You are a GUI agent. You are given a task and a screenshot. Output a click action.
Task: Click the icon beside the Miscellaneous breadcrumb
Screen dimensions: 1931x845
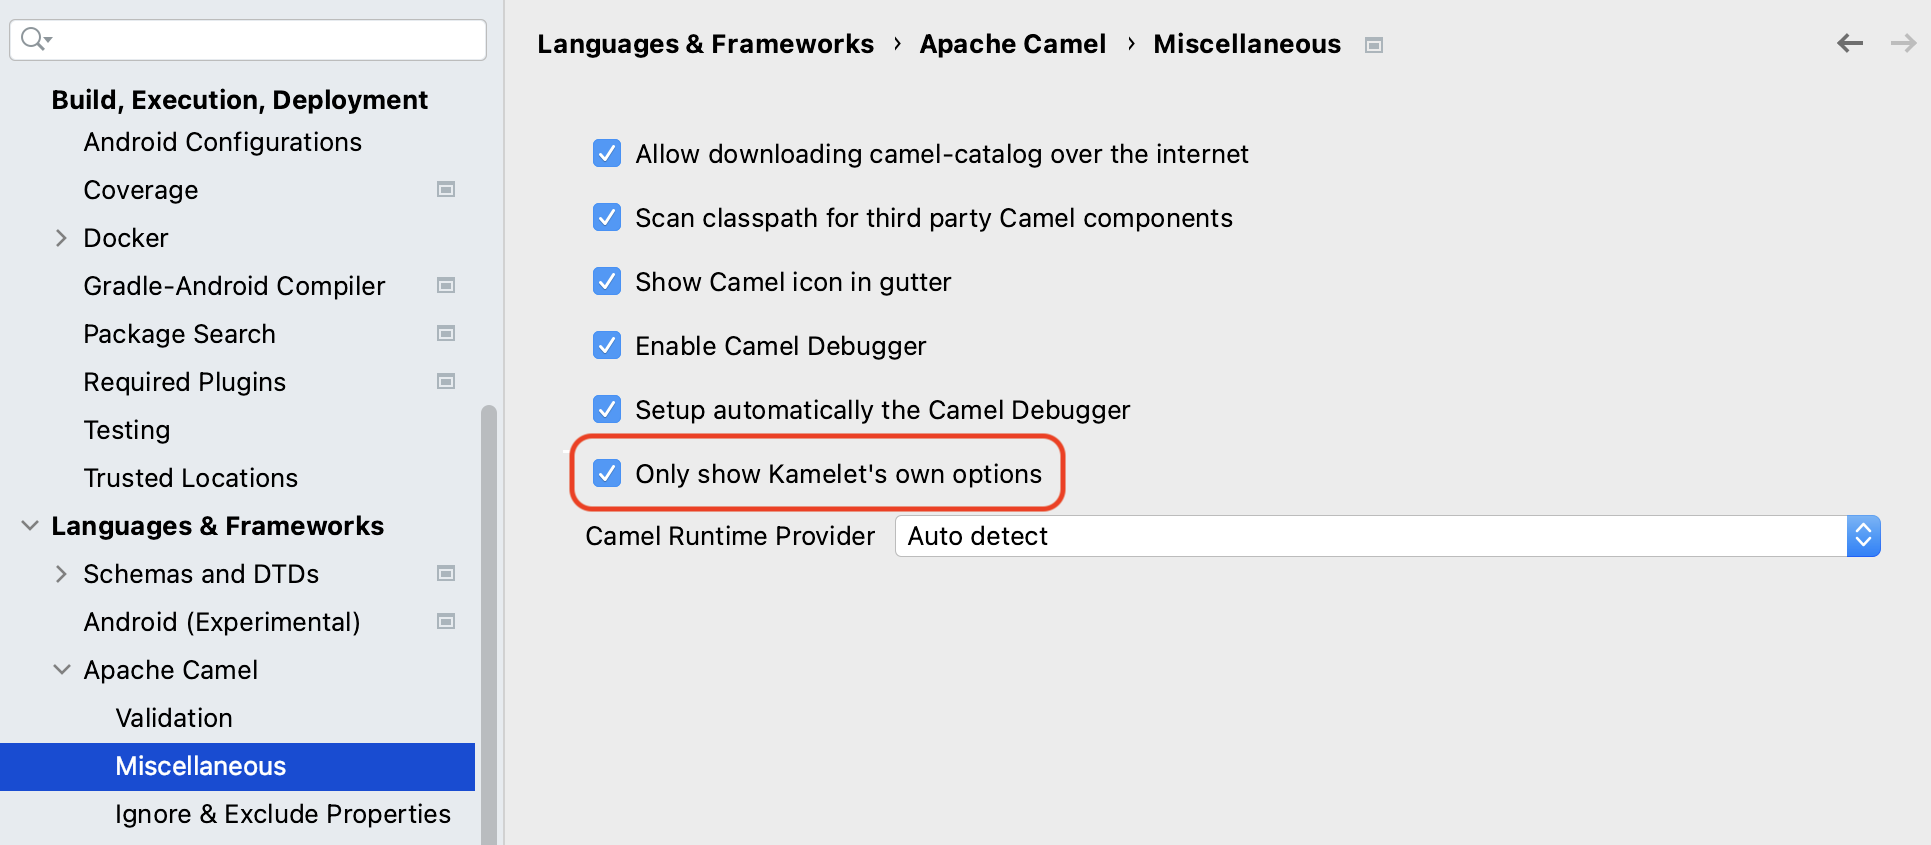click(1374, 44)
